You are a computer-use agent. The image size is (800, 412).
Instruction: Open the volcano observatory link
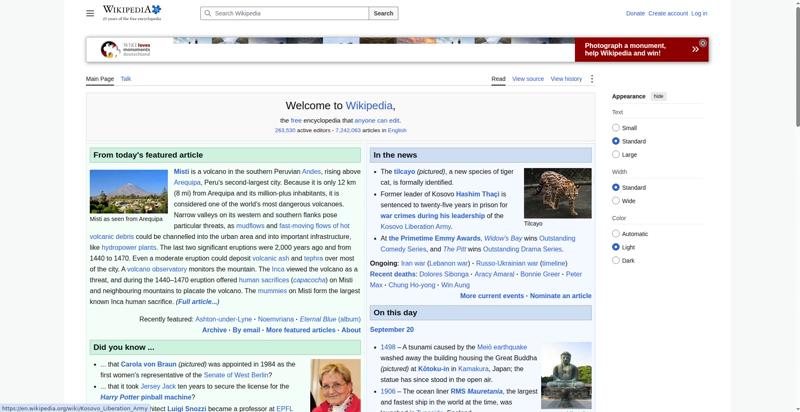click(157, 269)
